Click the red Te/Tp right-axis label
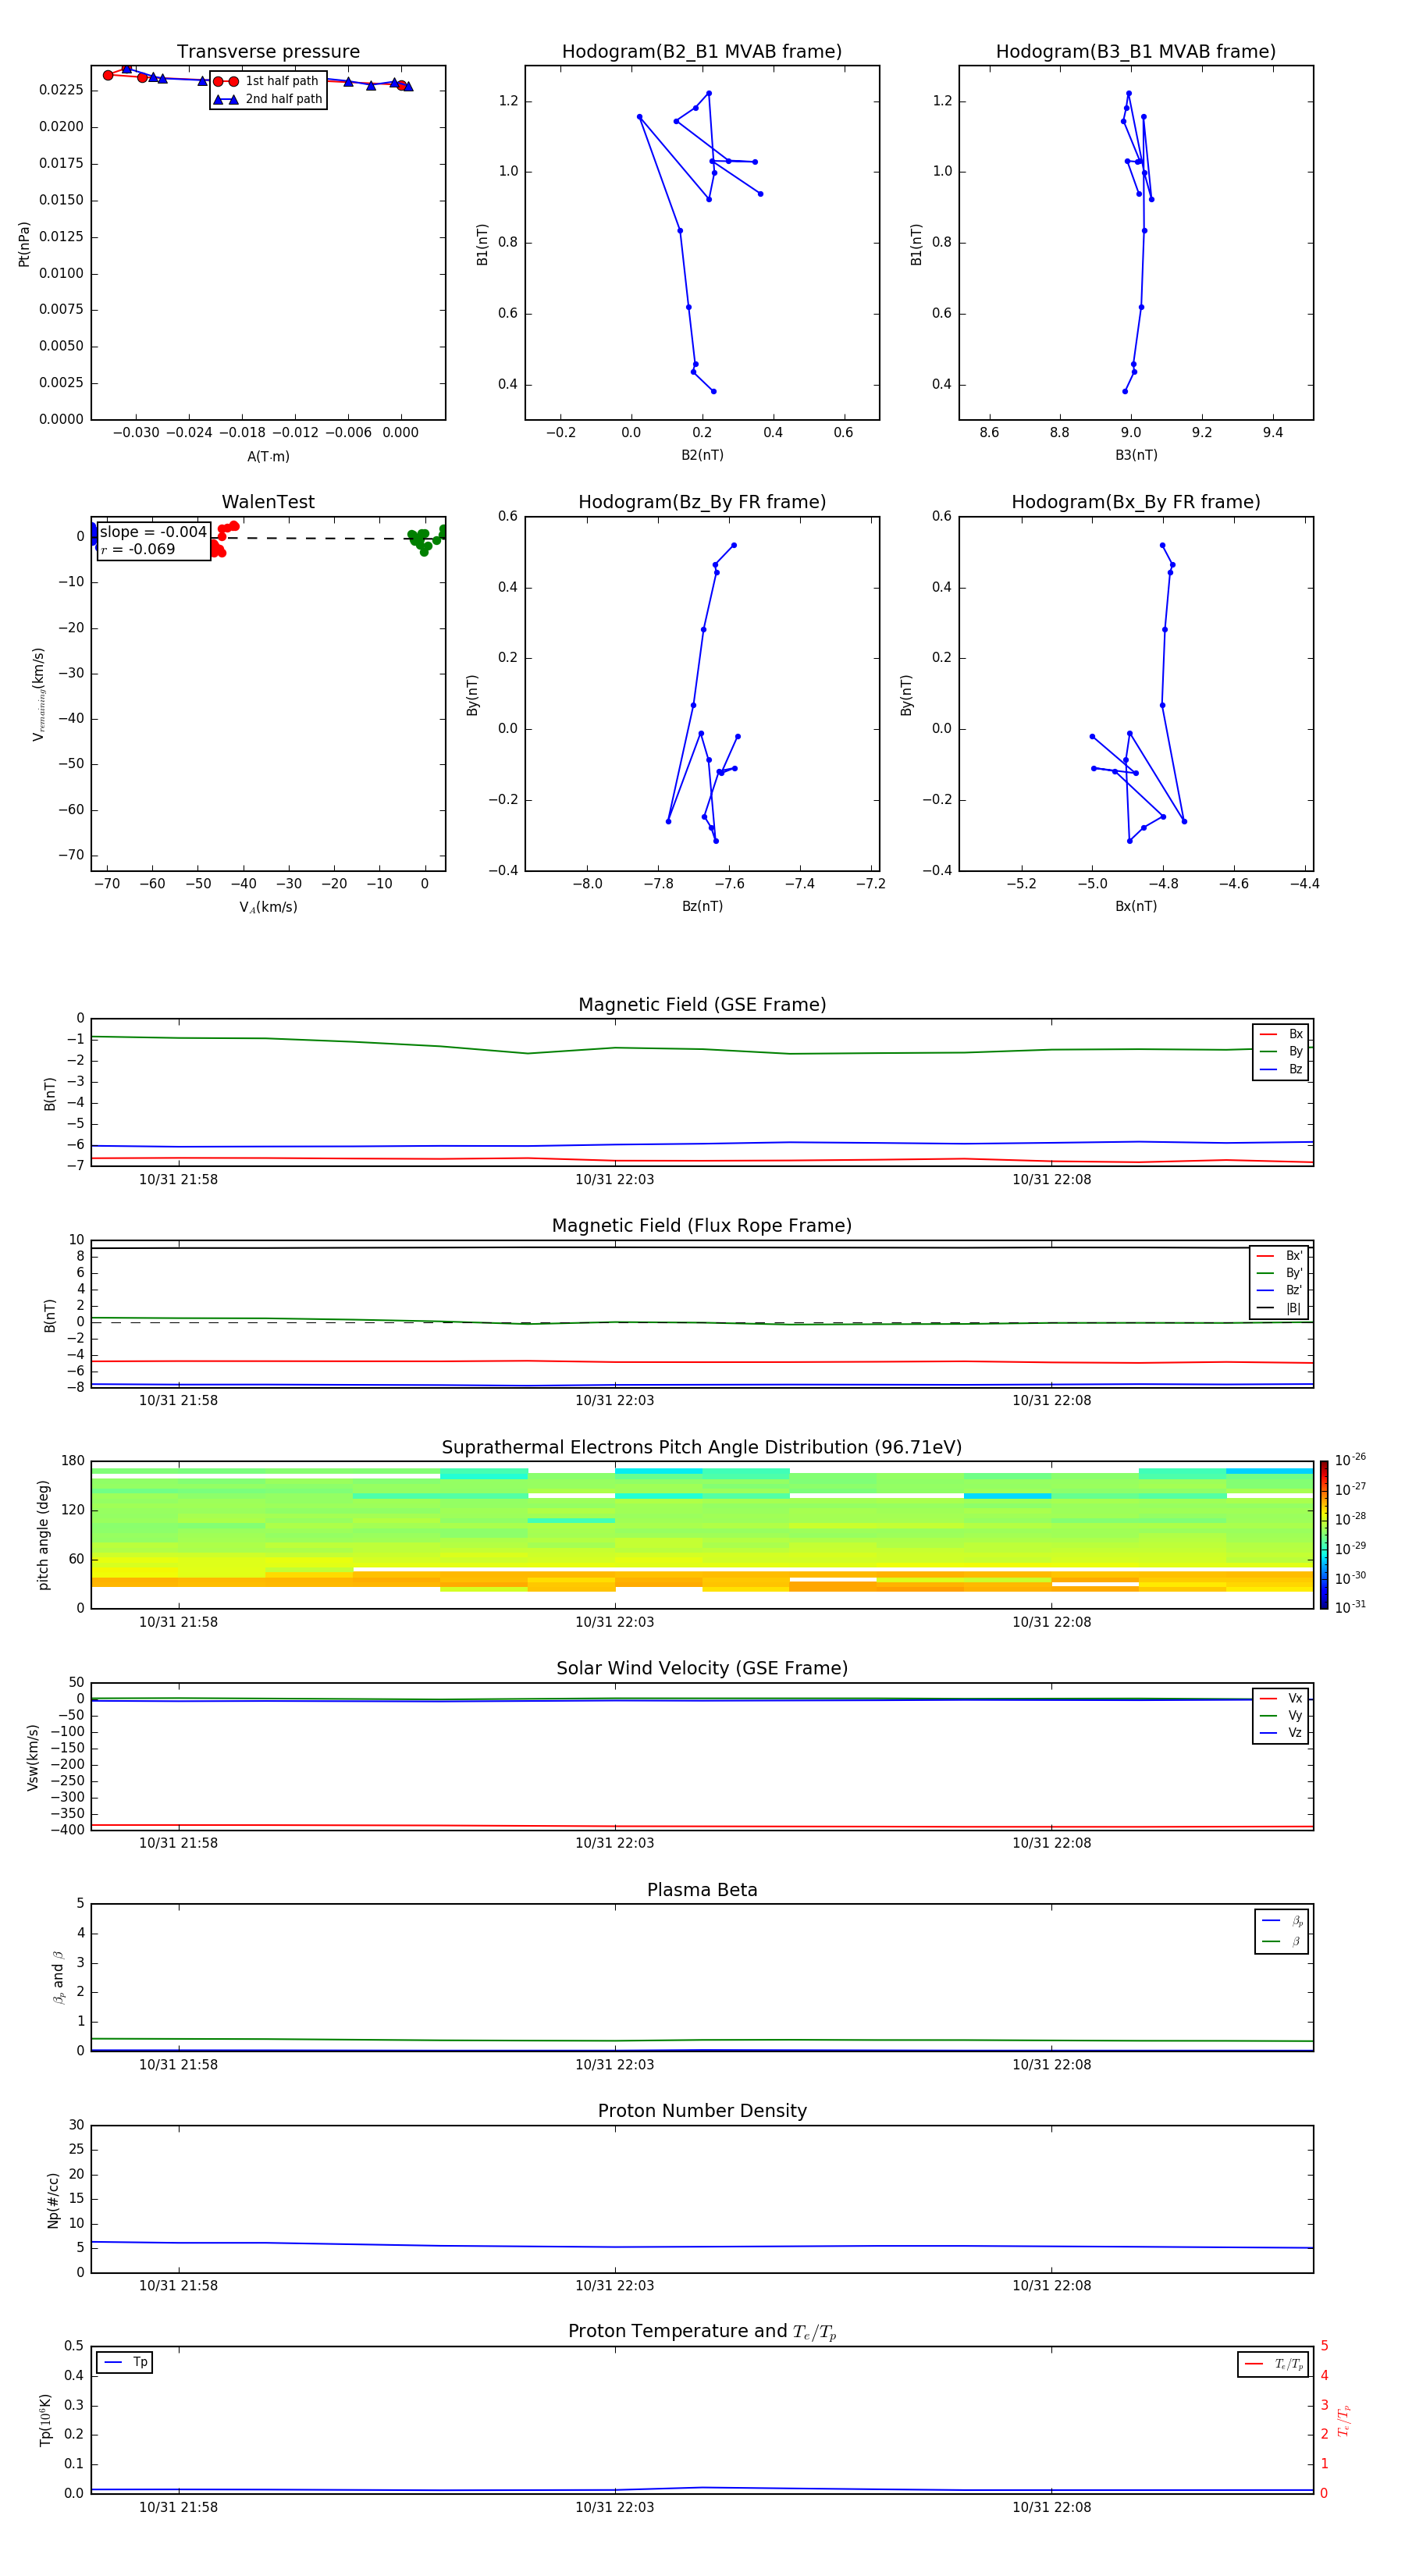The width and height of the screenshot is (1405, 2576). [1344, 2420]
